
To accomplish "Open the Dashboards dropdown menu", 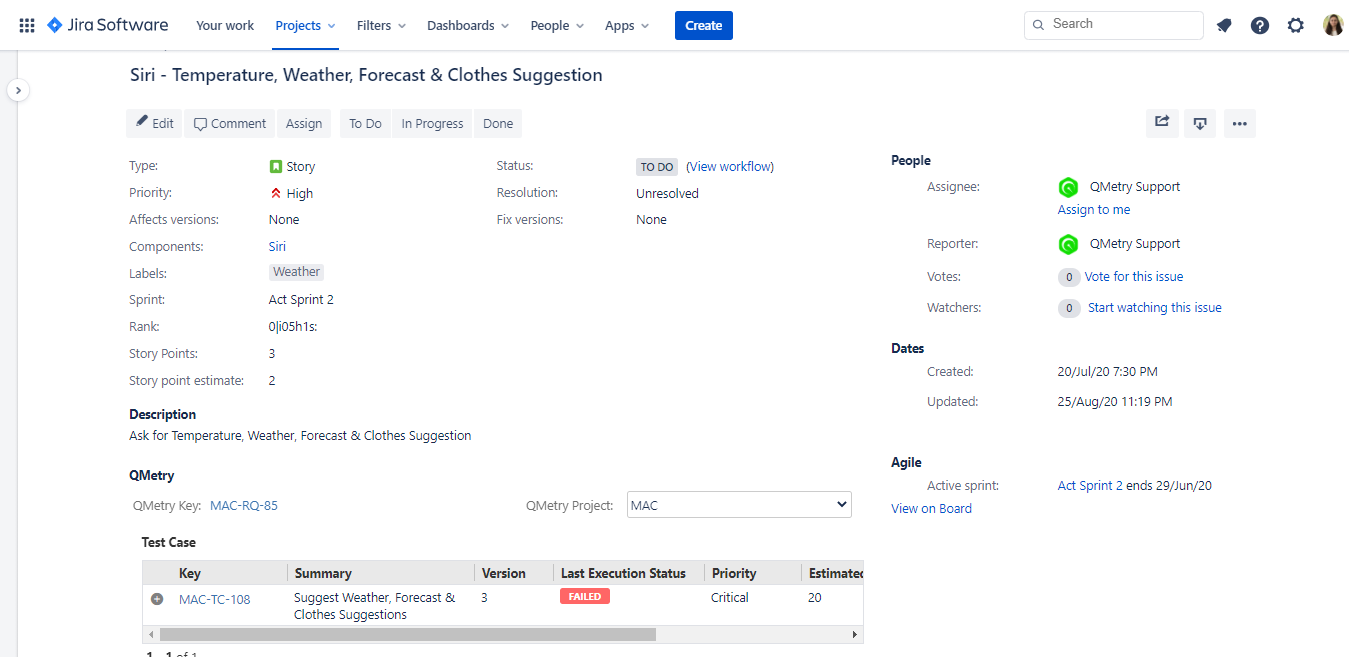I will coord(468,25).
